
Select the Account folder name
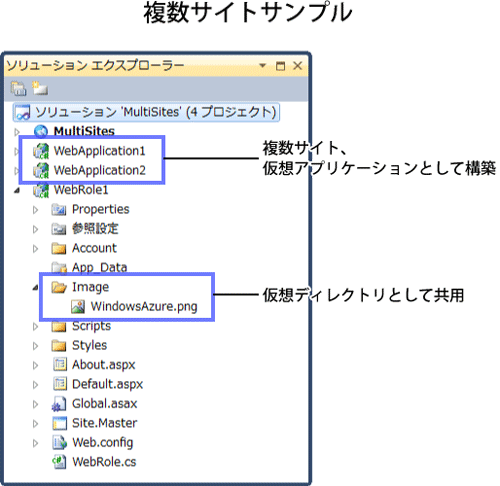pos(94,248)
